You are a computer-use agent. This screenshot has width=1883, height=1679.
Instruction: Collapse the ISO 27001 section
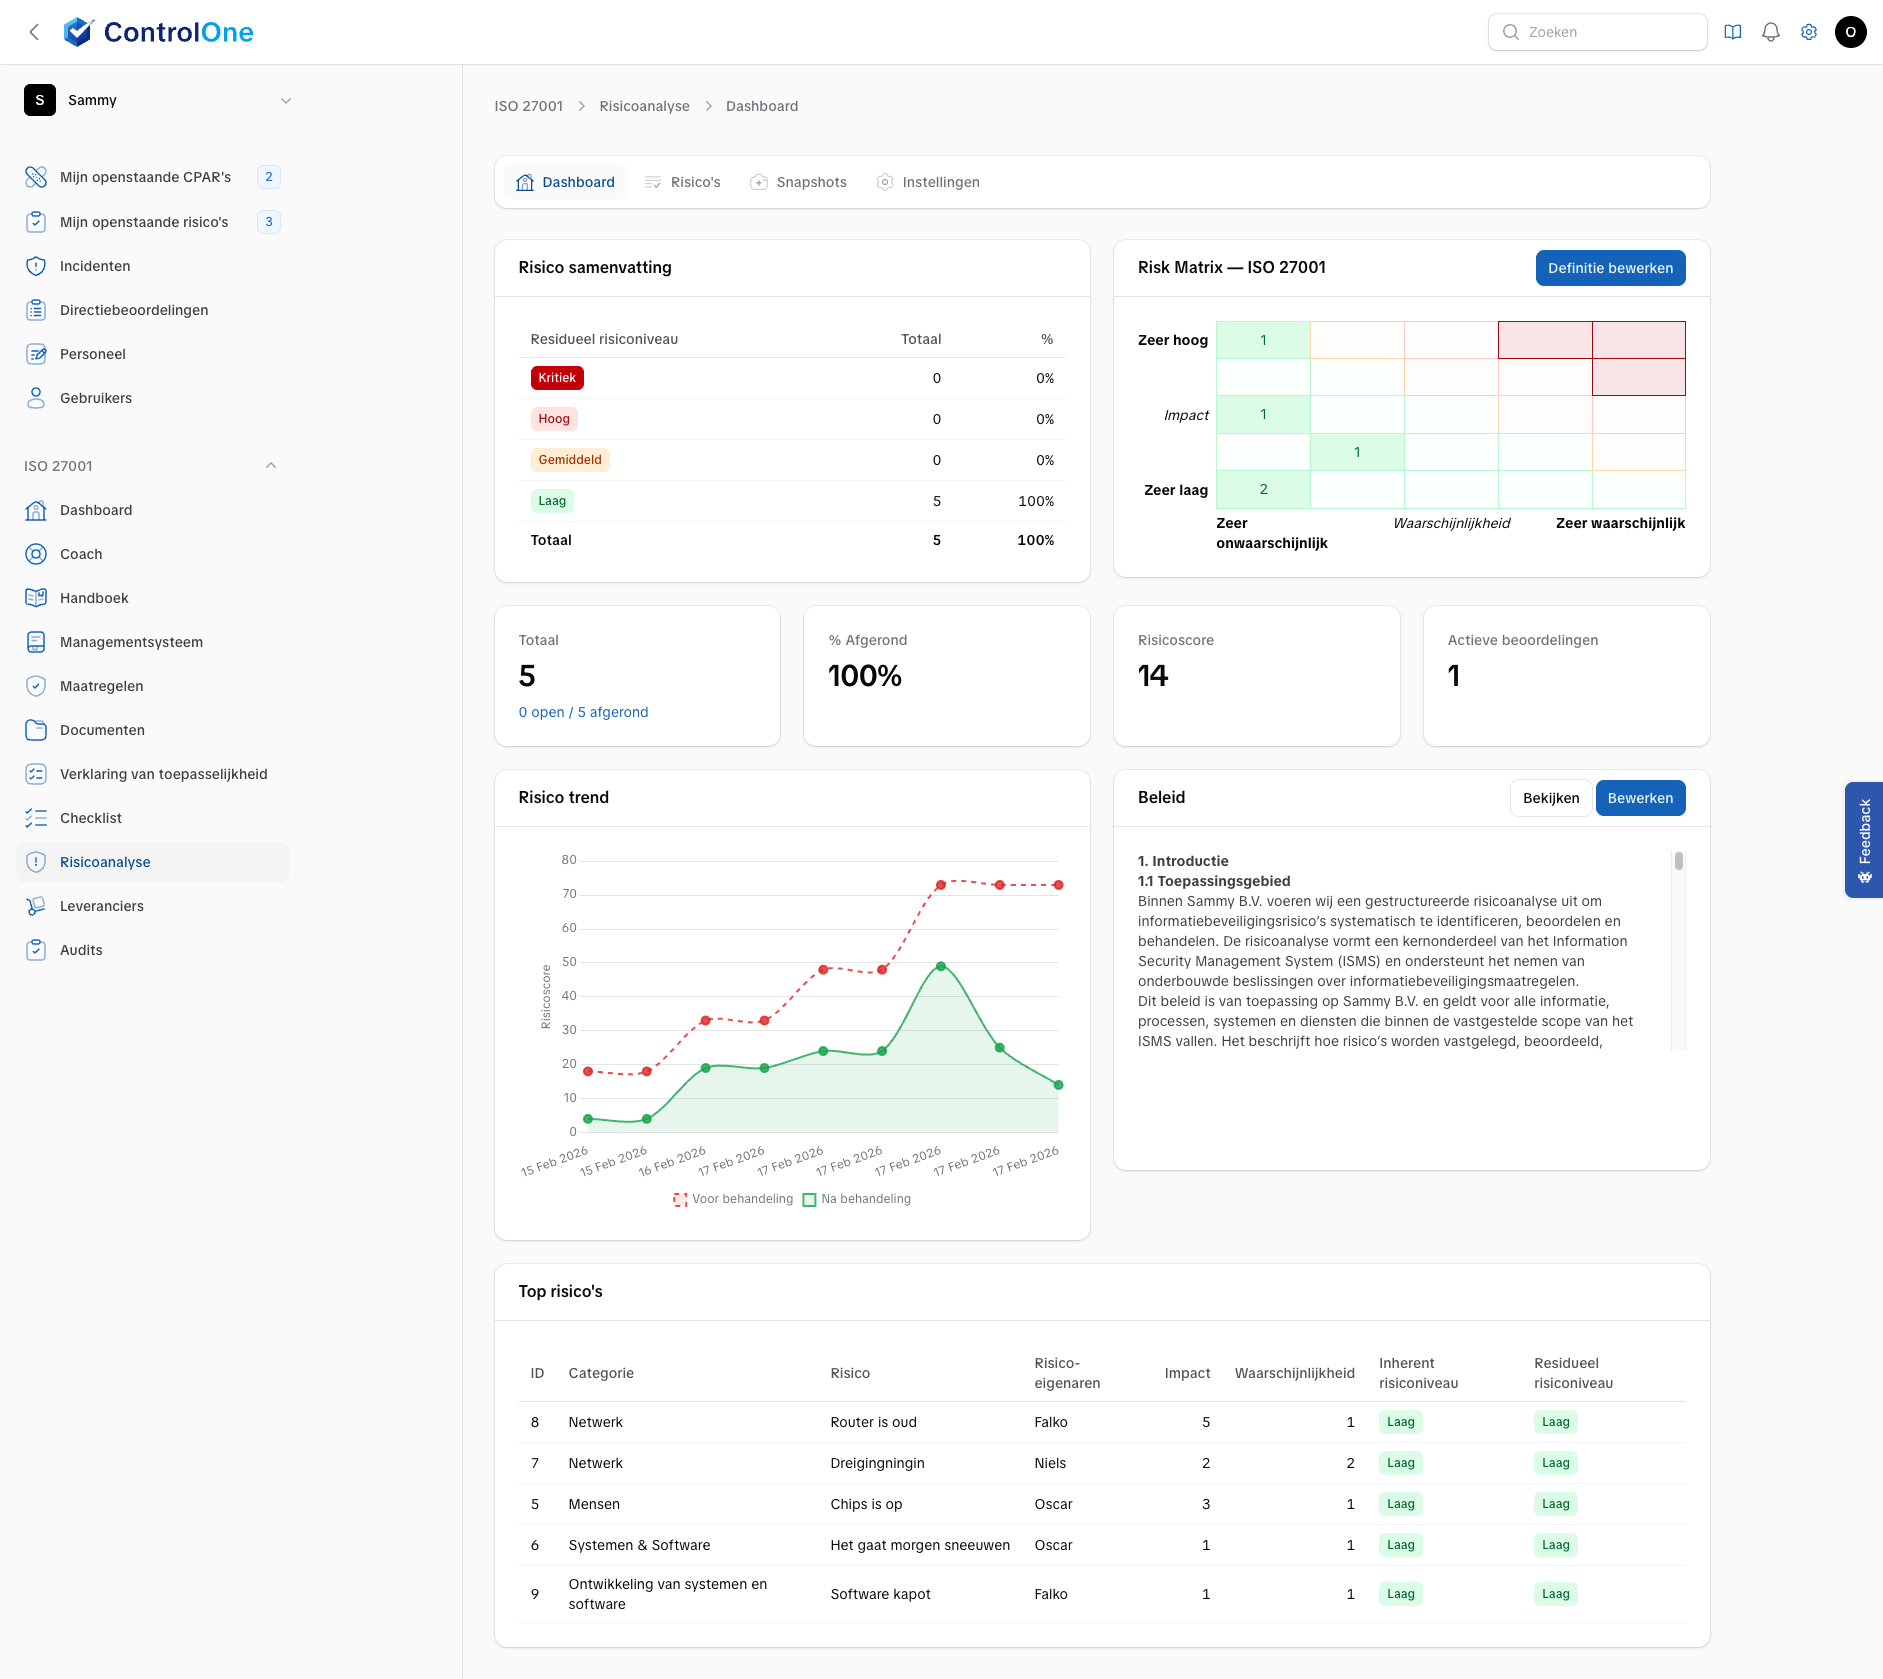pos(270,464)
